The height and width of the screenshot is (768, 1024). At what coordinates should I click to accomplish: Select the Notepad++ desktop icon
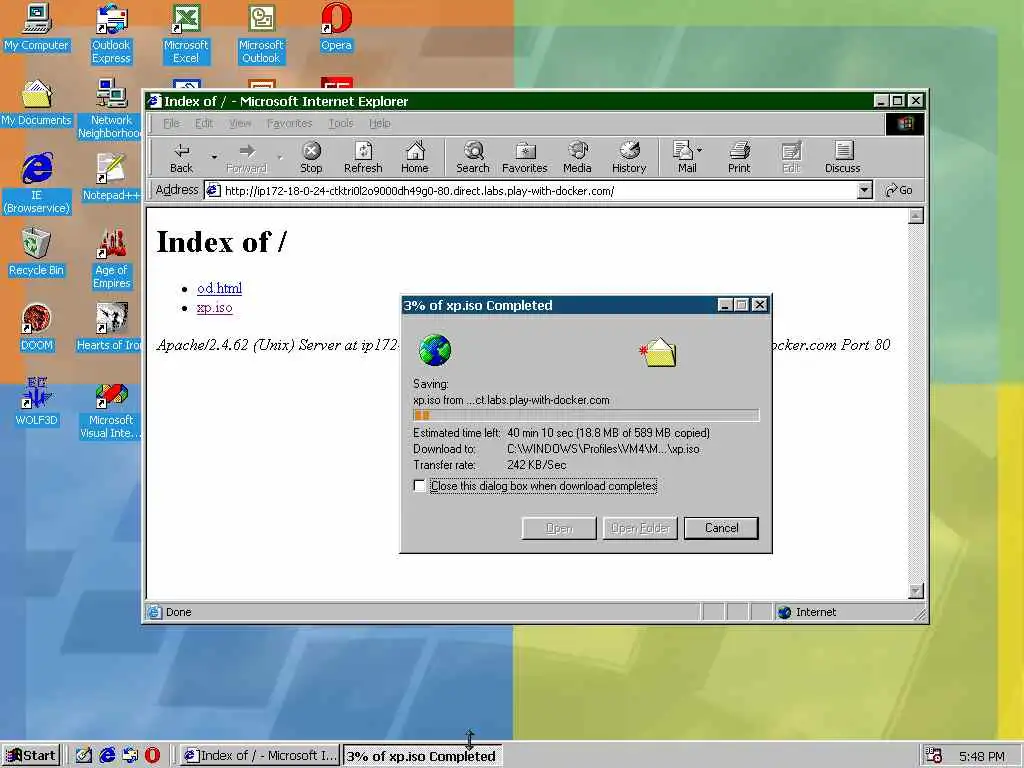click(x=111, y=177)
